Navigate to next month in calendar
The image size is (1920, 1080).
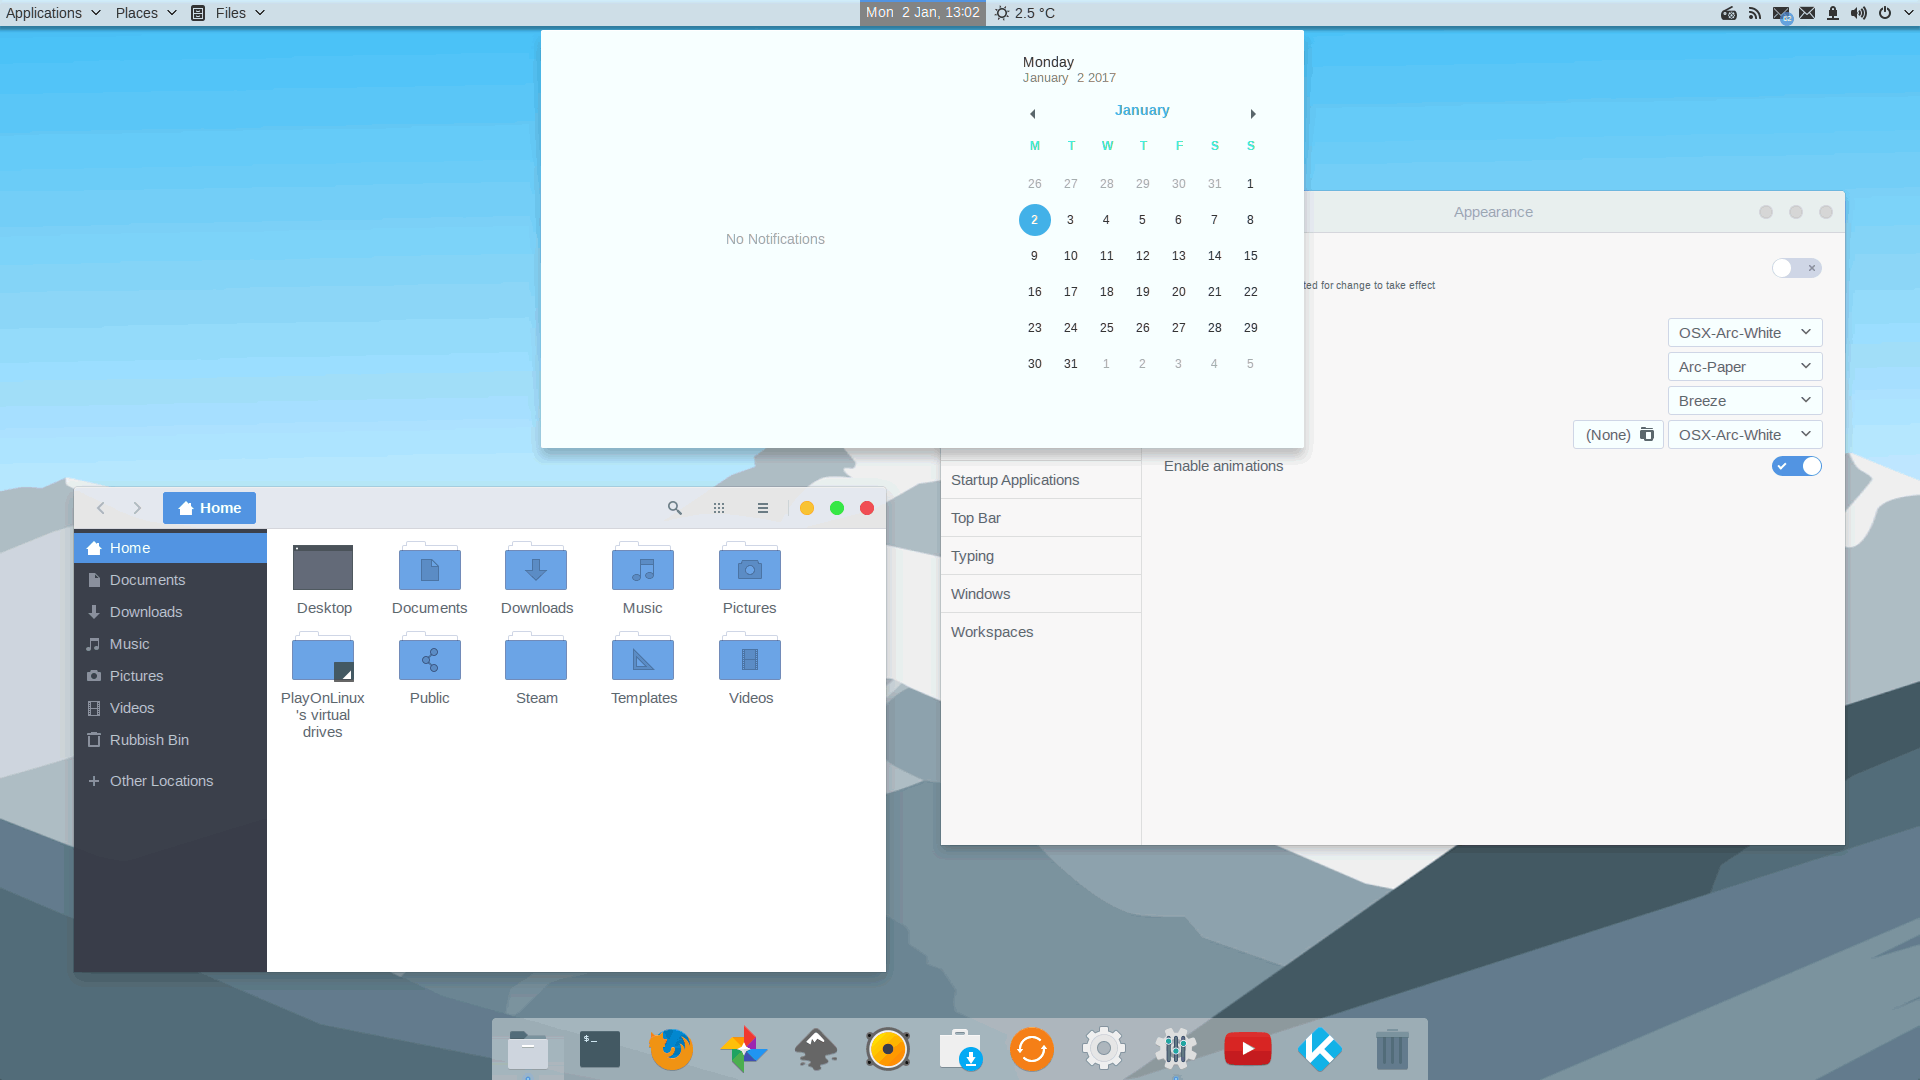[1251, 112]
